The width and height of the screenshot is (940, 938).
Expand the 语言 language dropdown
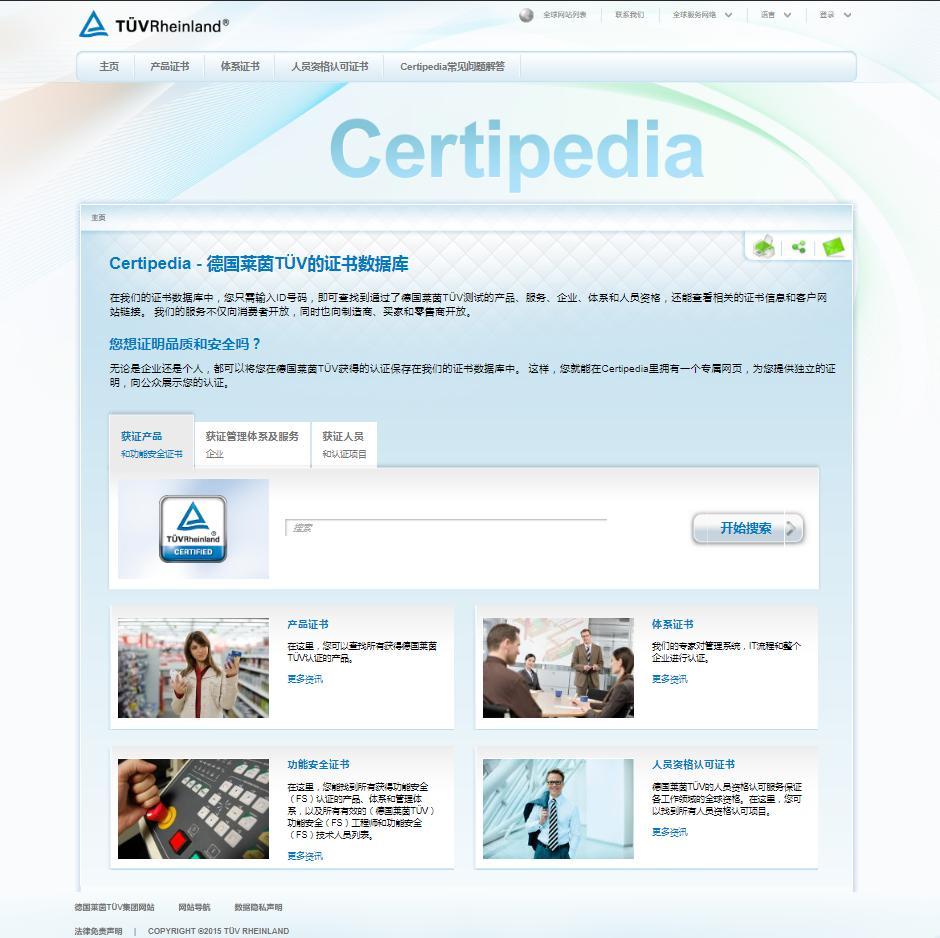776,15
